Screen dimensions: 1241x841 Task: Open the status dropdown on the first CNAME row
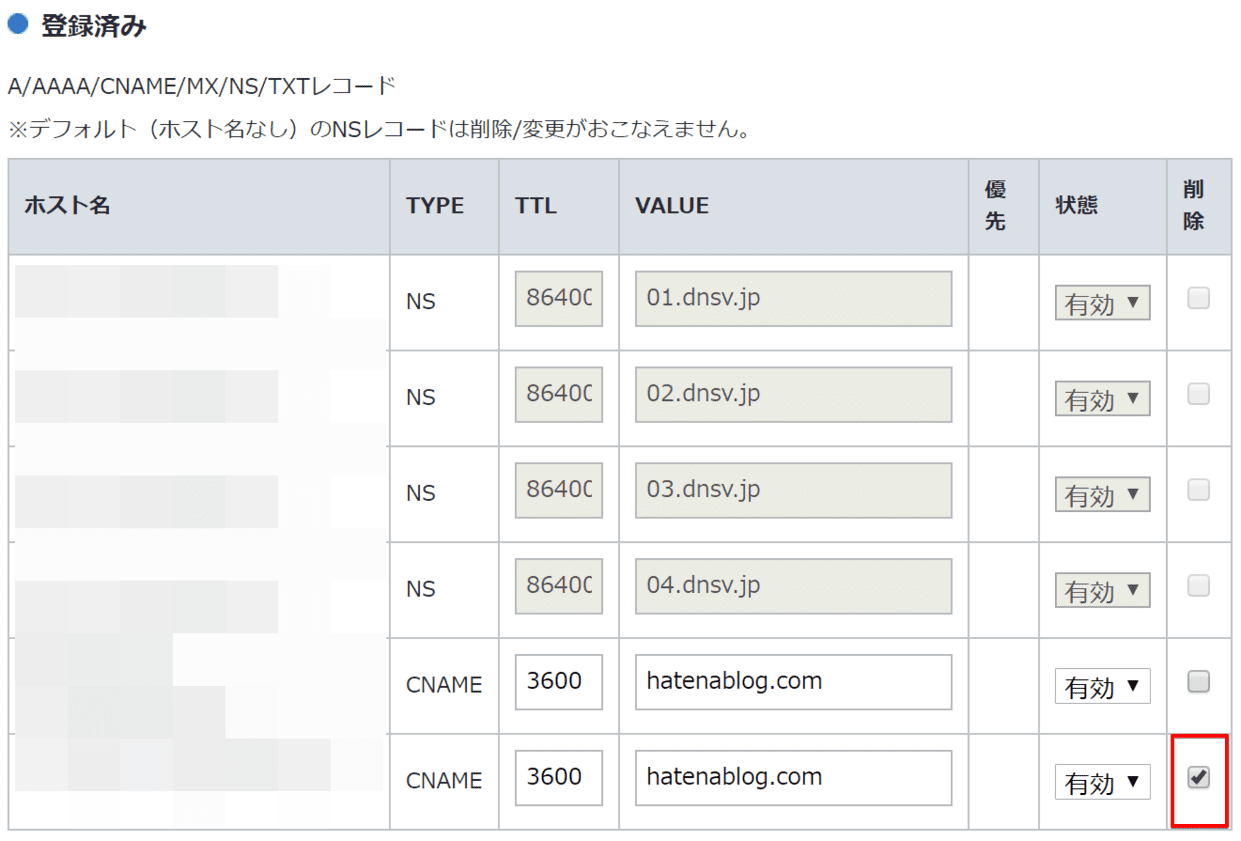1101,685
